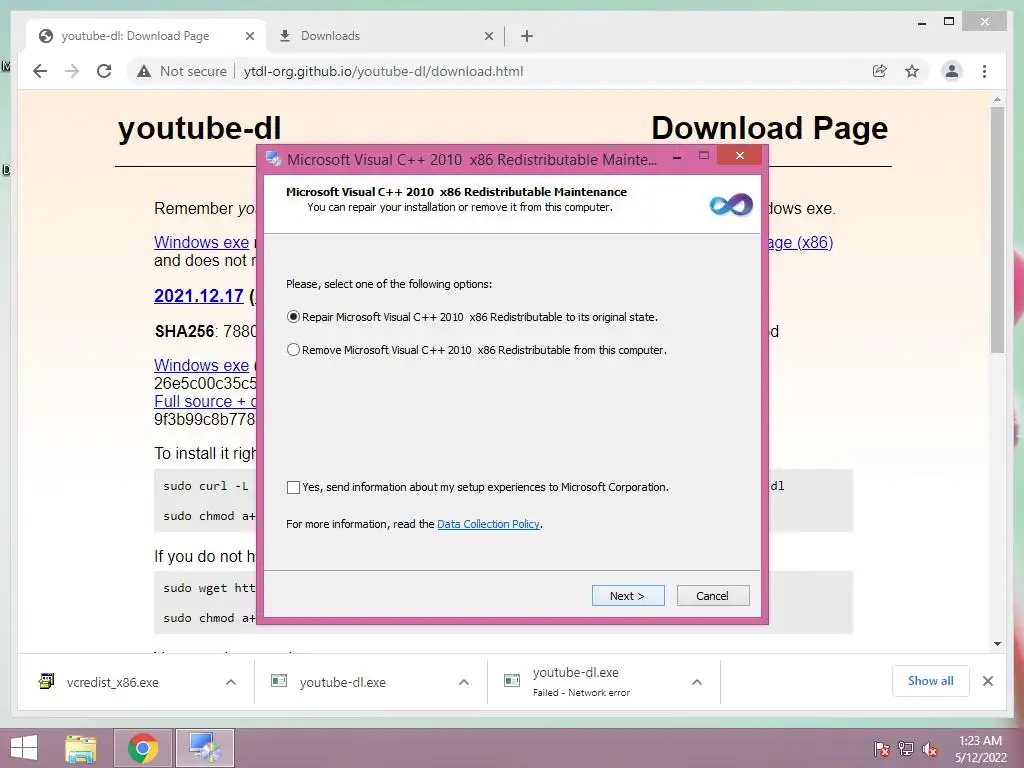Go back using Chrome's back arrow
1024x768 pixels.
40,71
